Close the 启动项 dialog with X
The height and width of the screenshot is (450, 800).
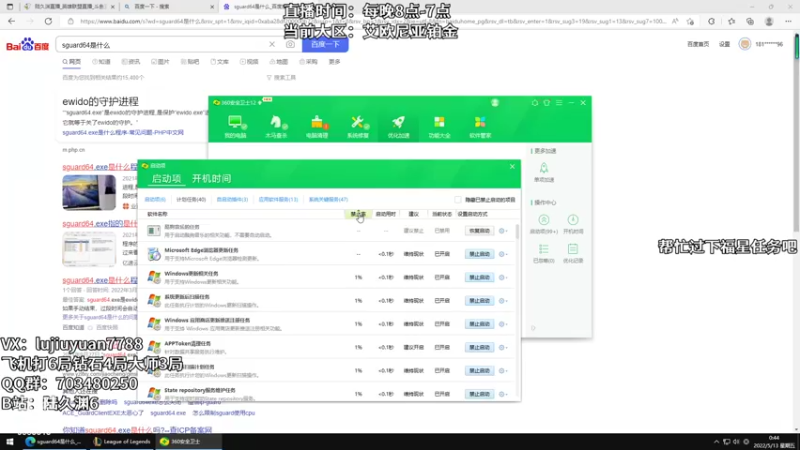[512, 167]
